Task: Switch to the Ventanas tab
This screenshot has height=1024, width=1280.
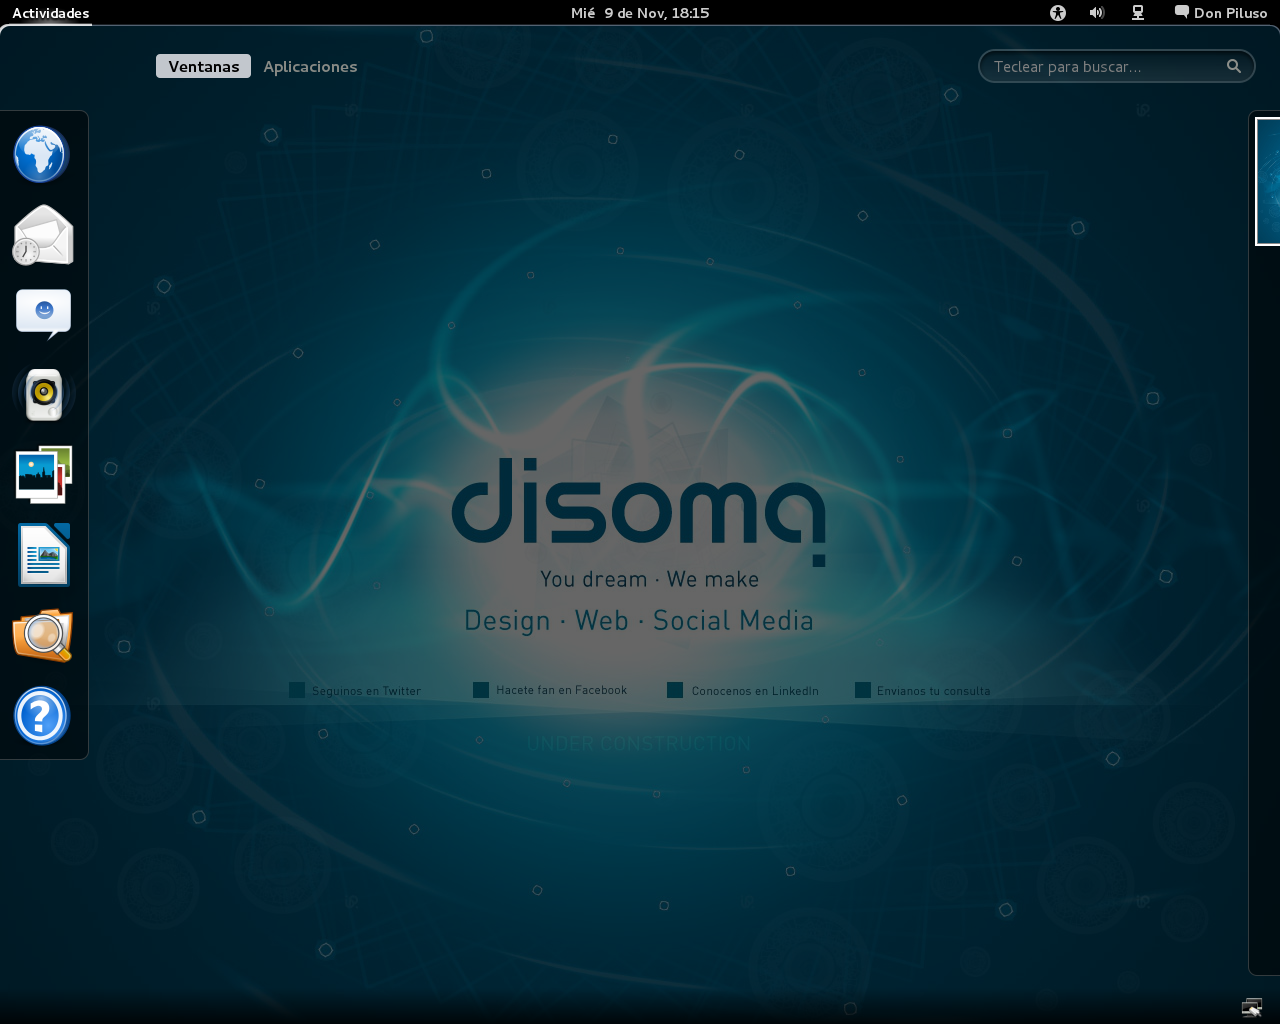Action: (x=203, y=66)
